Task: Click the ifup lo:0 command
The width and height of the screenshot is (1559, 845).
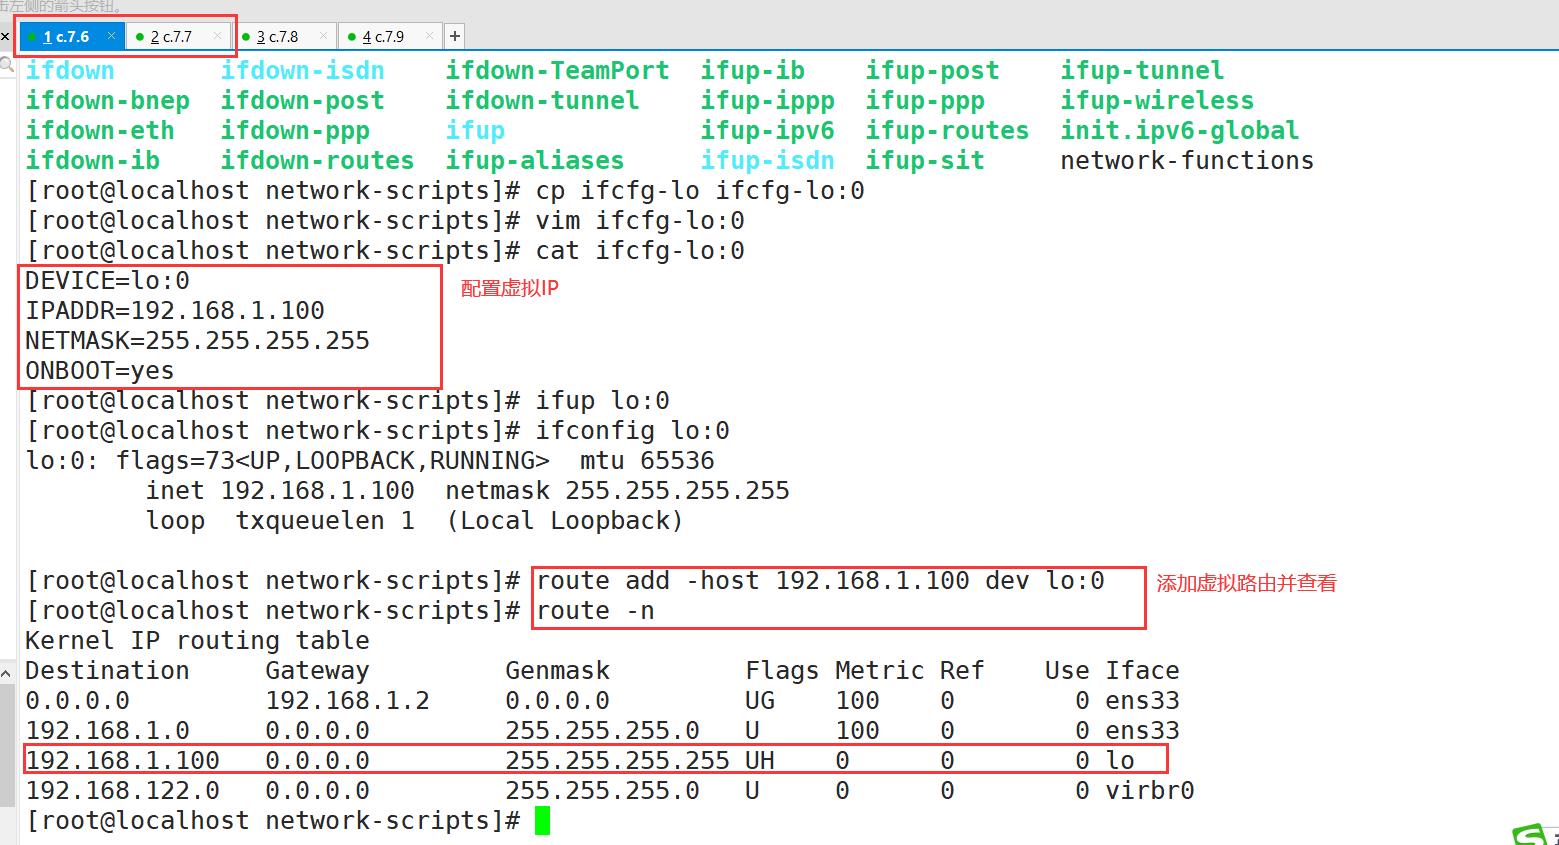Action: tap(602, 401)
